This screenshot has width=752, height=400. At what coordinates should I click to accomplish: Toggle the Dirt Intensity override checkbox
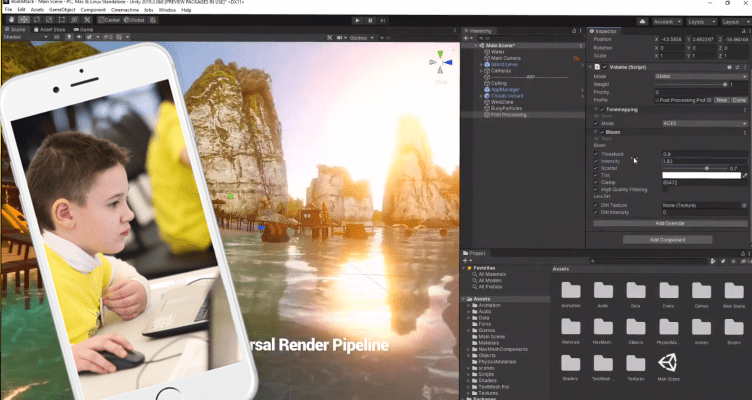(x=596, y=212)
